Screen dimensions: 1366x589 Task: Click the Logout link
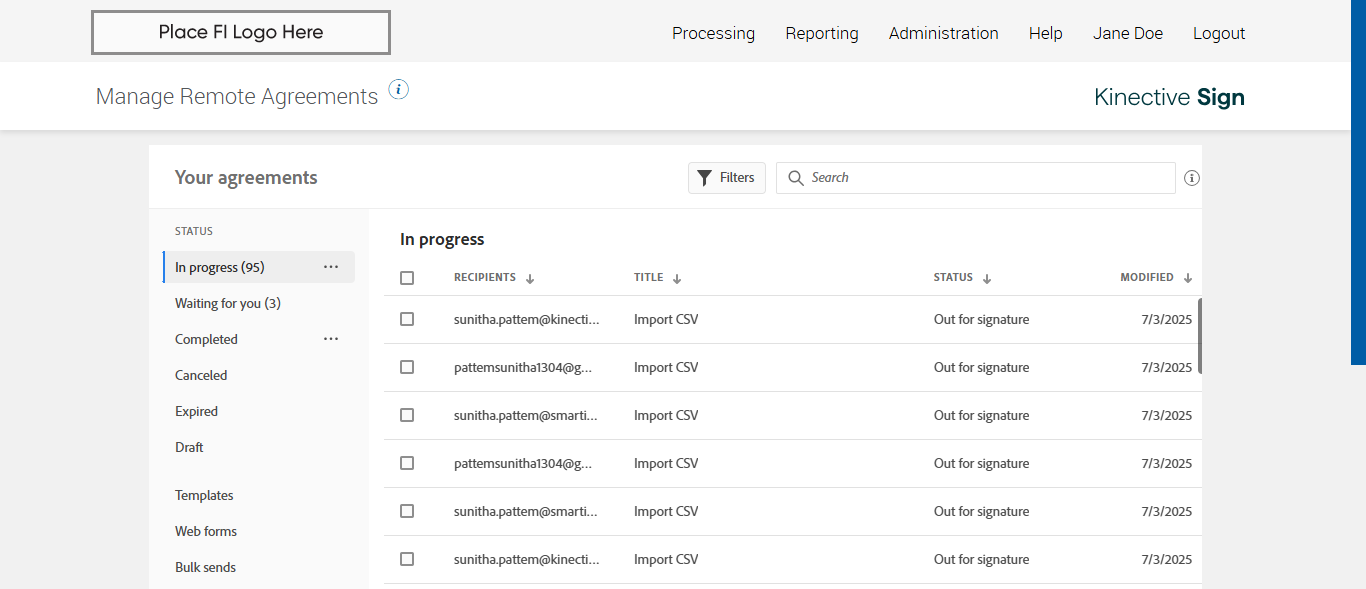pos(1219,33)
